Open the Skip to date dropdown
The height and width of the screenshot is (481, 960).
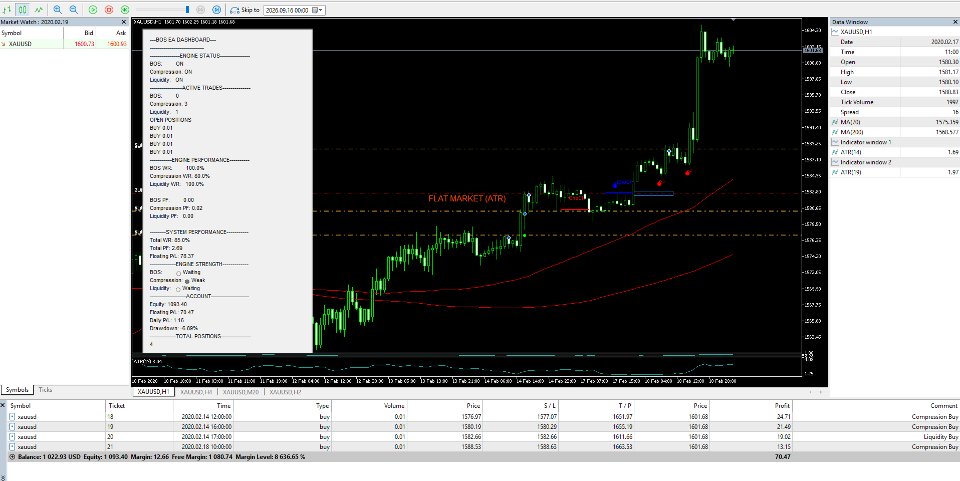(318, 10)
